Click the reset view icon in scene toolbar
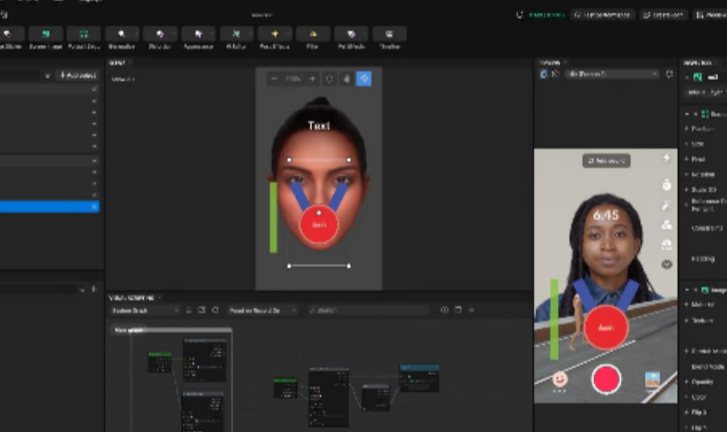The image size is (727, 432). pos(329,78)
